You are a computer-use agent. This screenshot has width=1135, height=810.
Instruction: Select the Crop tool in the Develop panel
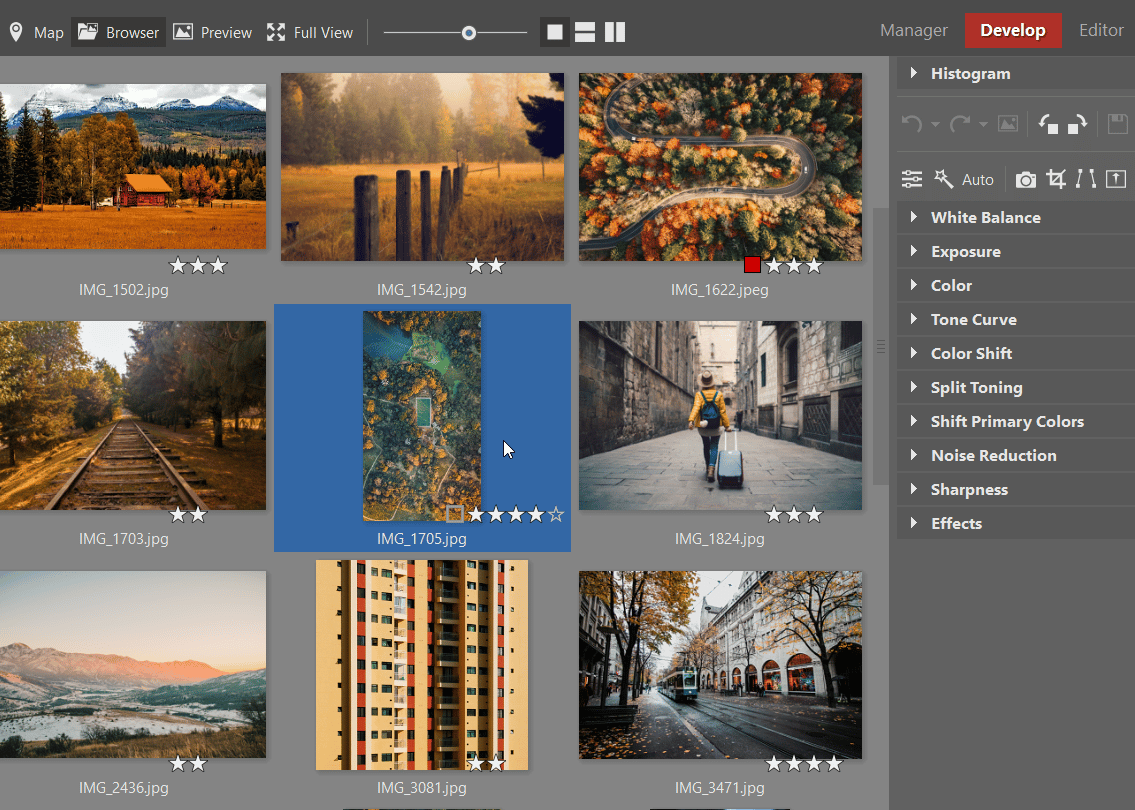[x=1055, y=178]
